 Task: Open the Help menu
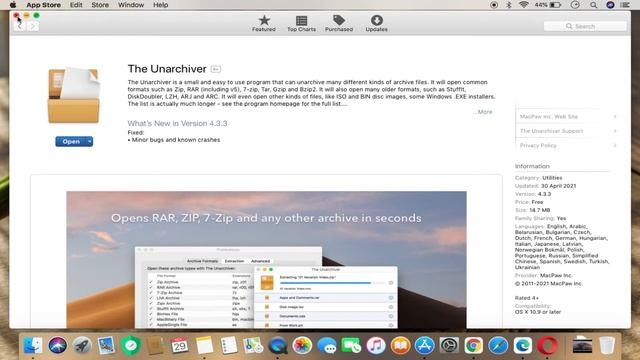160,5
